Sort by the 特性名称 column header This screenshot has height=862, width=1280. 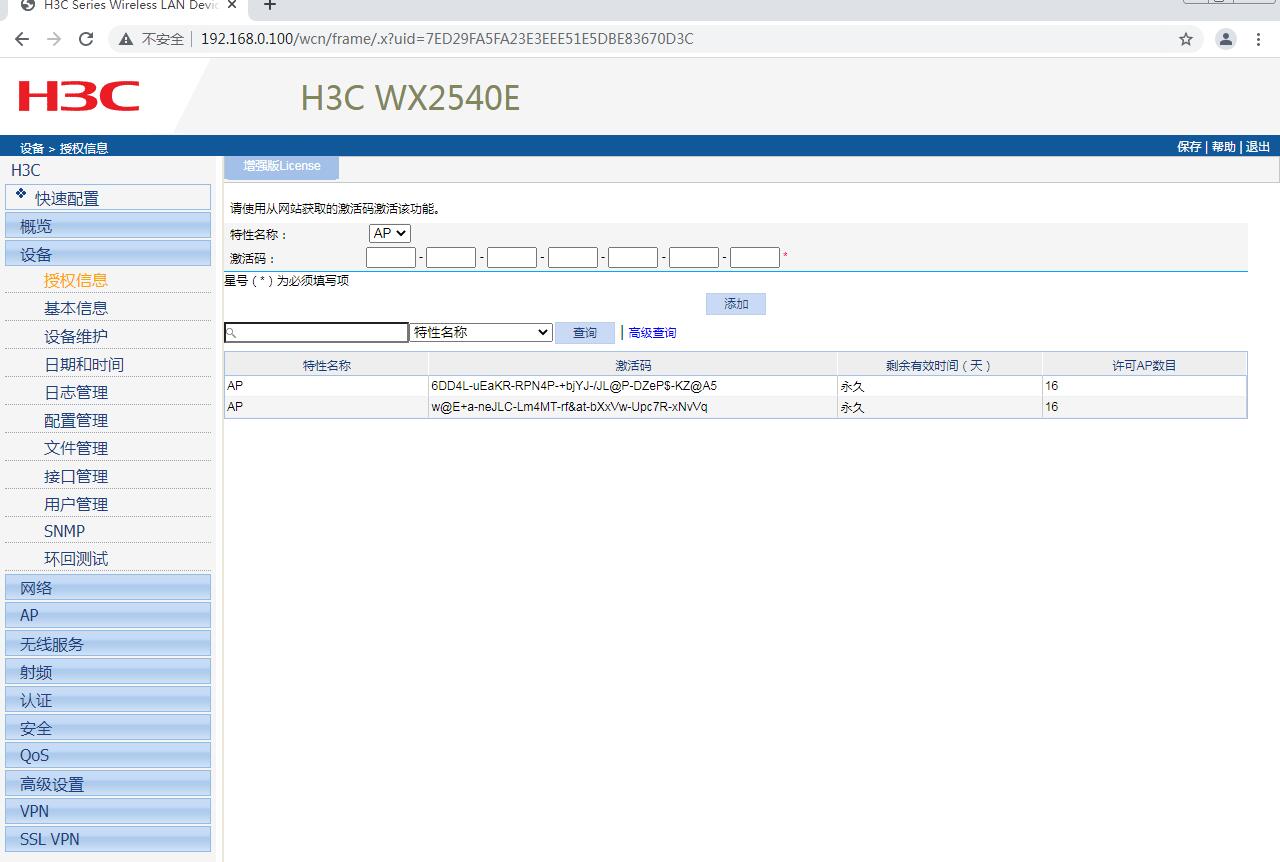[x=327, y=365]
